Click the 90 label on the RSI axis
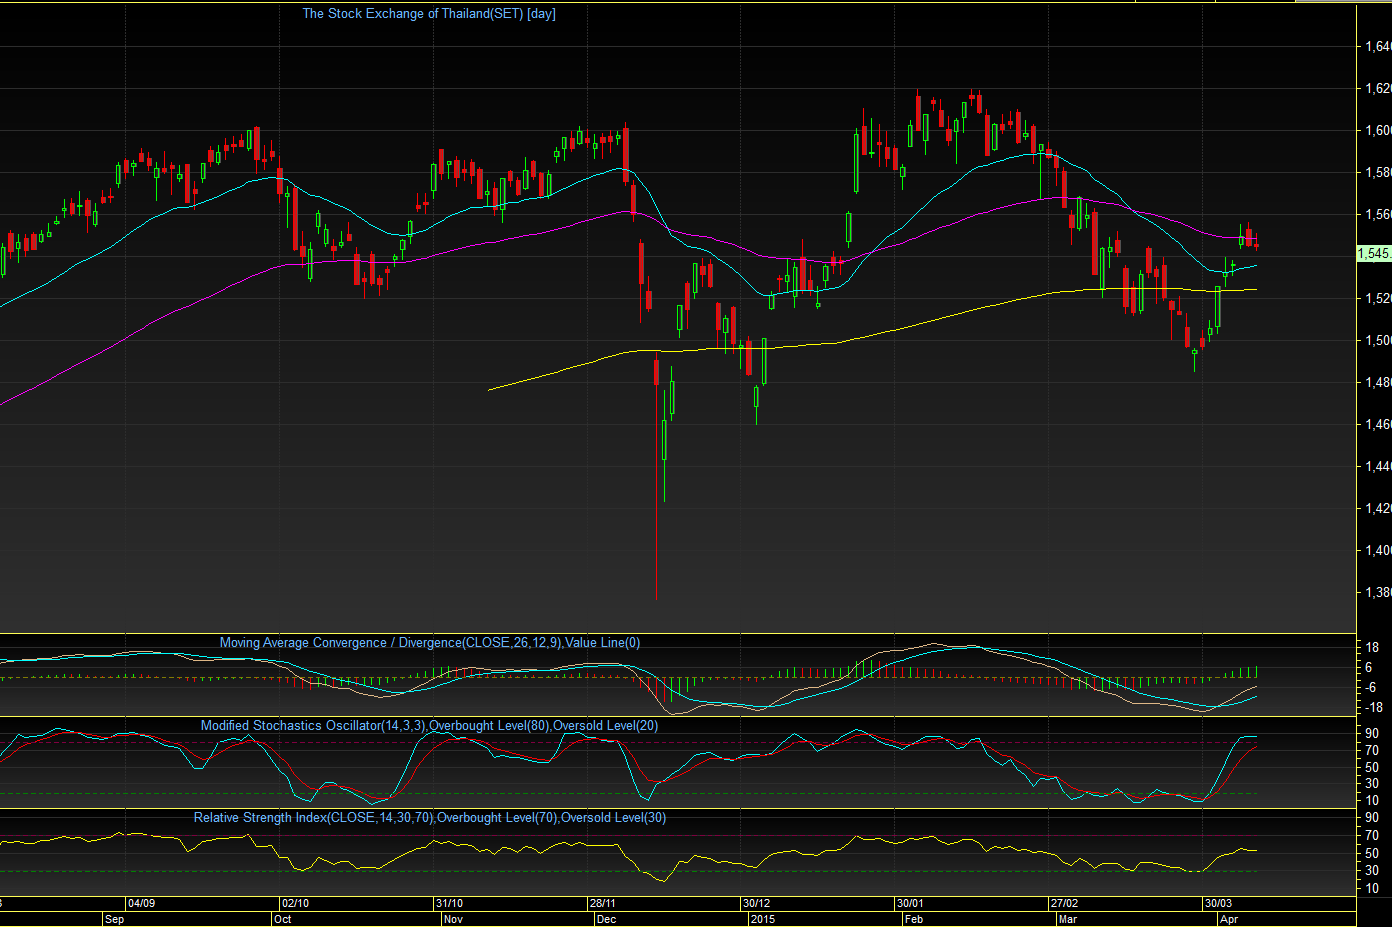 coord(1372,818)
